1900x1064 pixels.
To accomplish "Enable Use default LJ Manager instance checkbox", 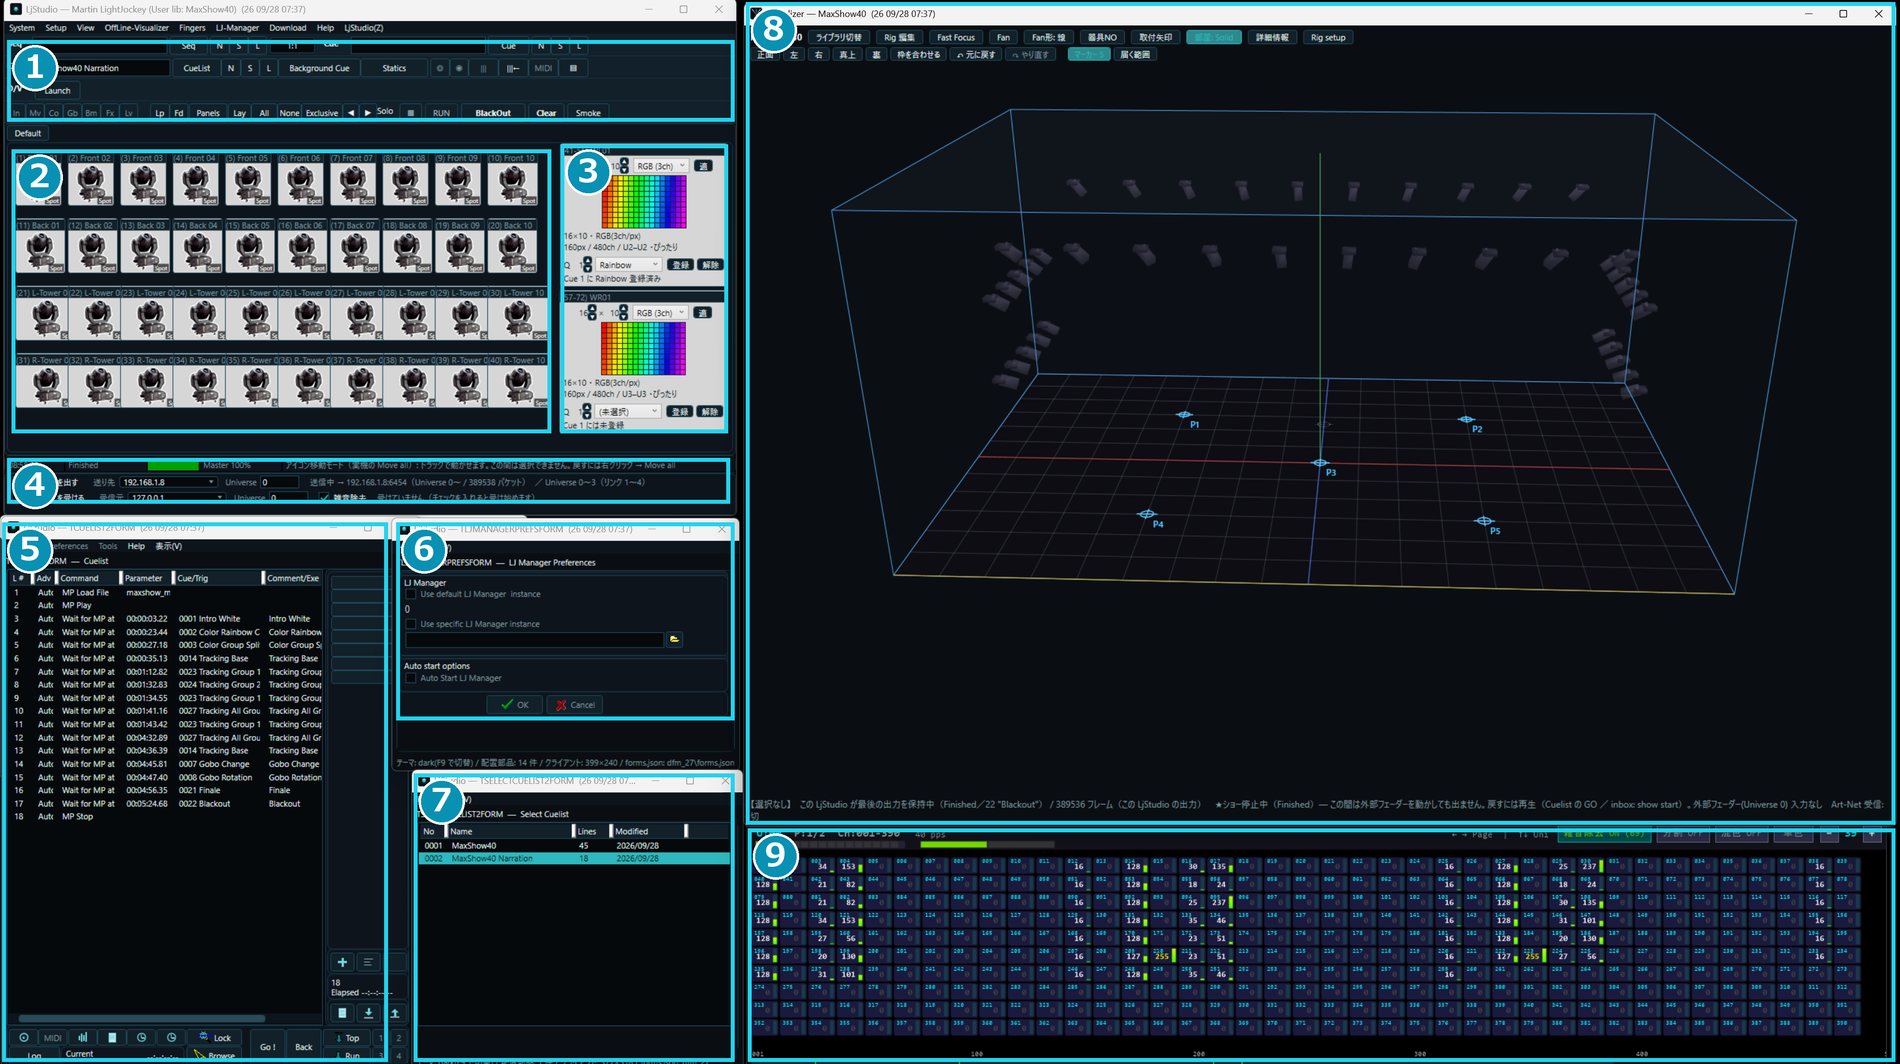I will pyautogui.click(x=411, y=594).
